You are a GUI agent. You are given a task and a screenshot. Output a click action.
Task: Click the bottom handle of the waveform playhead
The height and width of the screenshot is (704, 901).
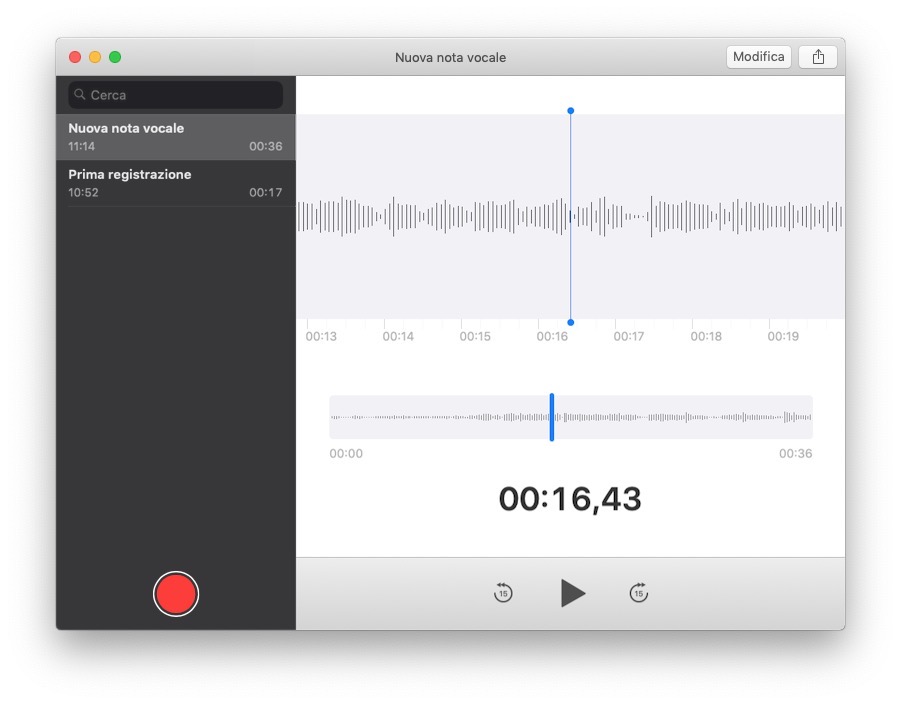570,322
